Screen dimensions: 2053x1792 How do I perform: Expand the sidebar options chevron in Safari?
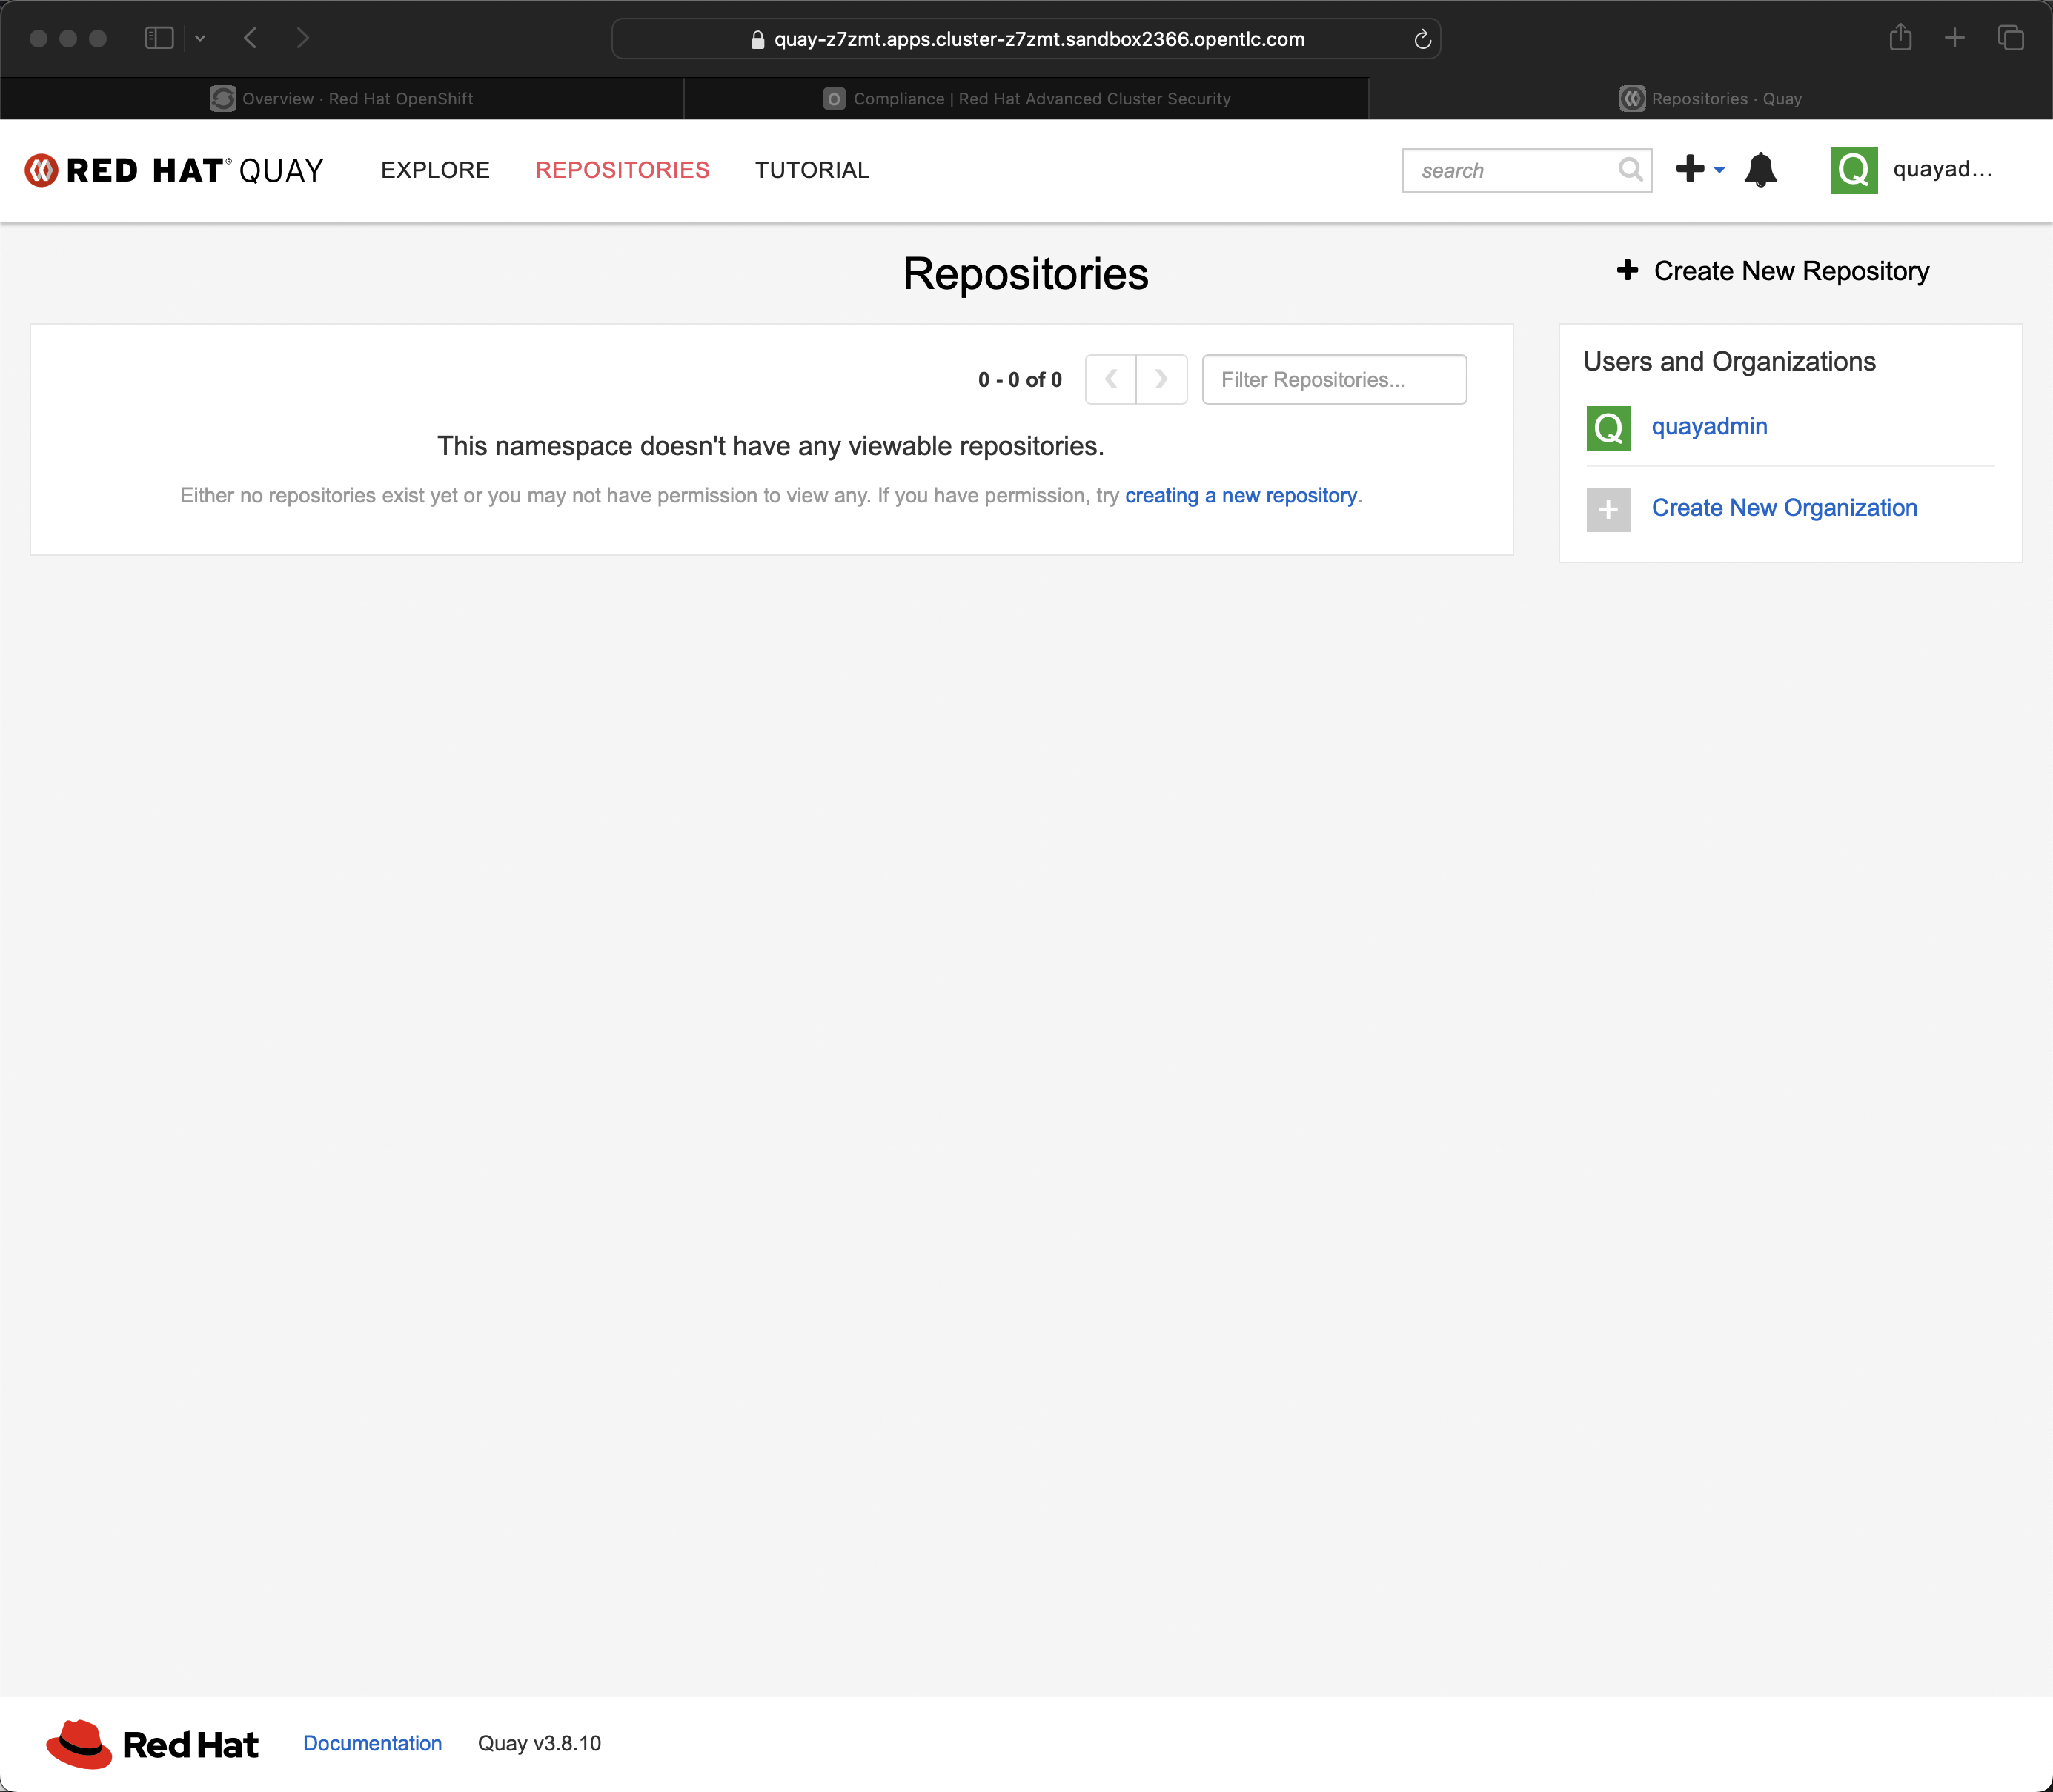click(200, 38)
